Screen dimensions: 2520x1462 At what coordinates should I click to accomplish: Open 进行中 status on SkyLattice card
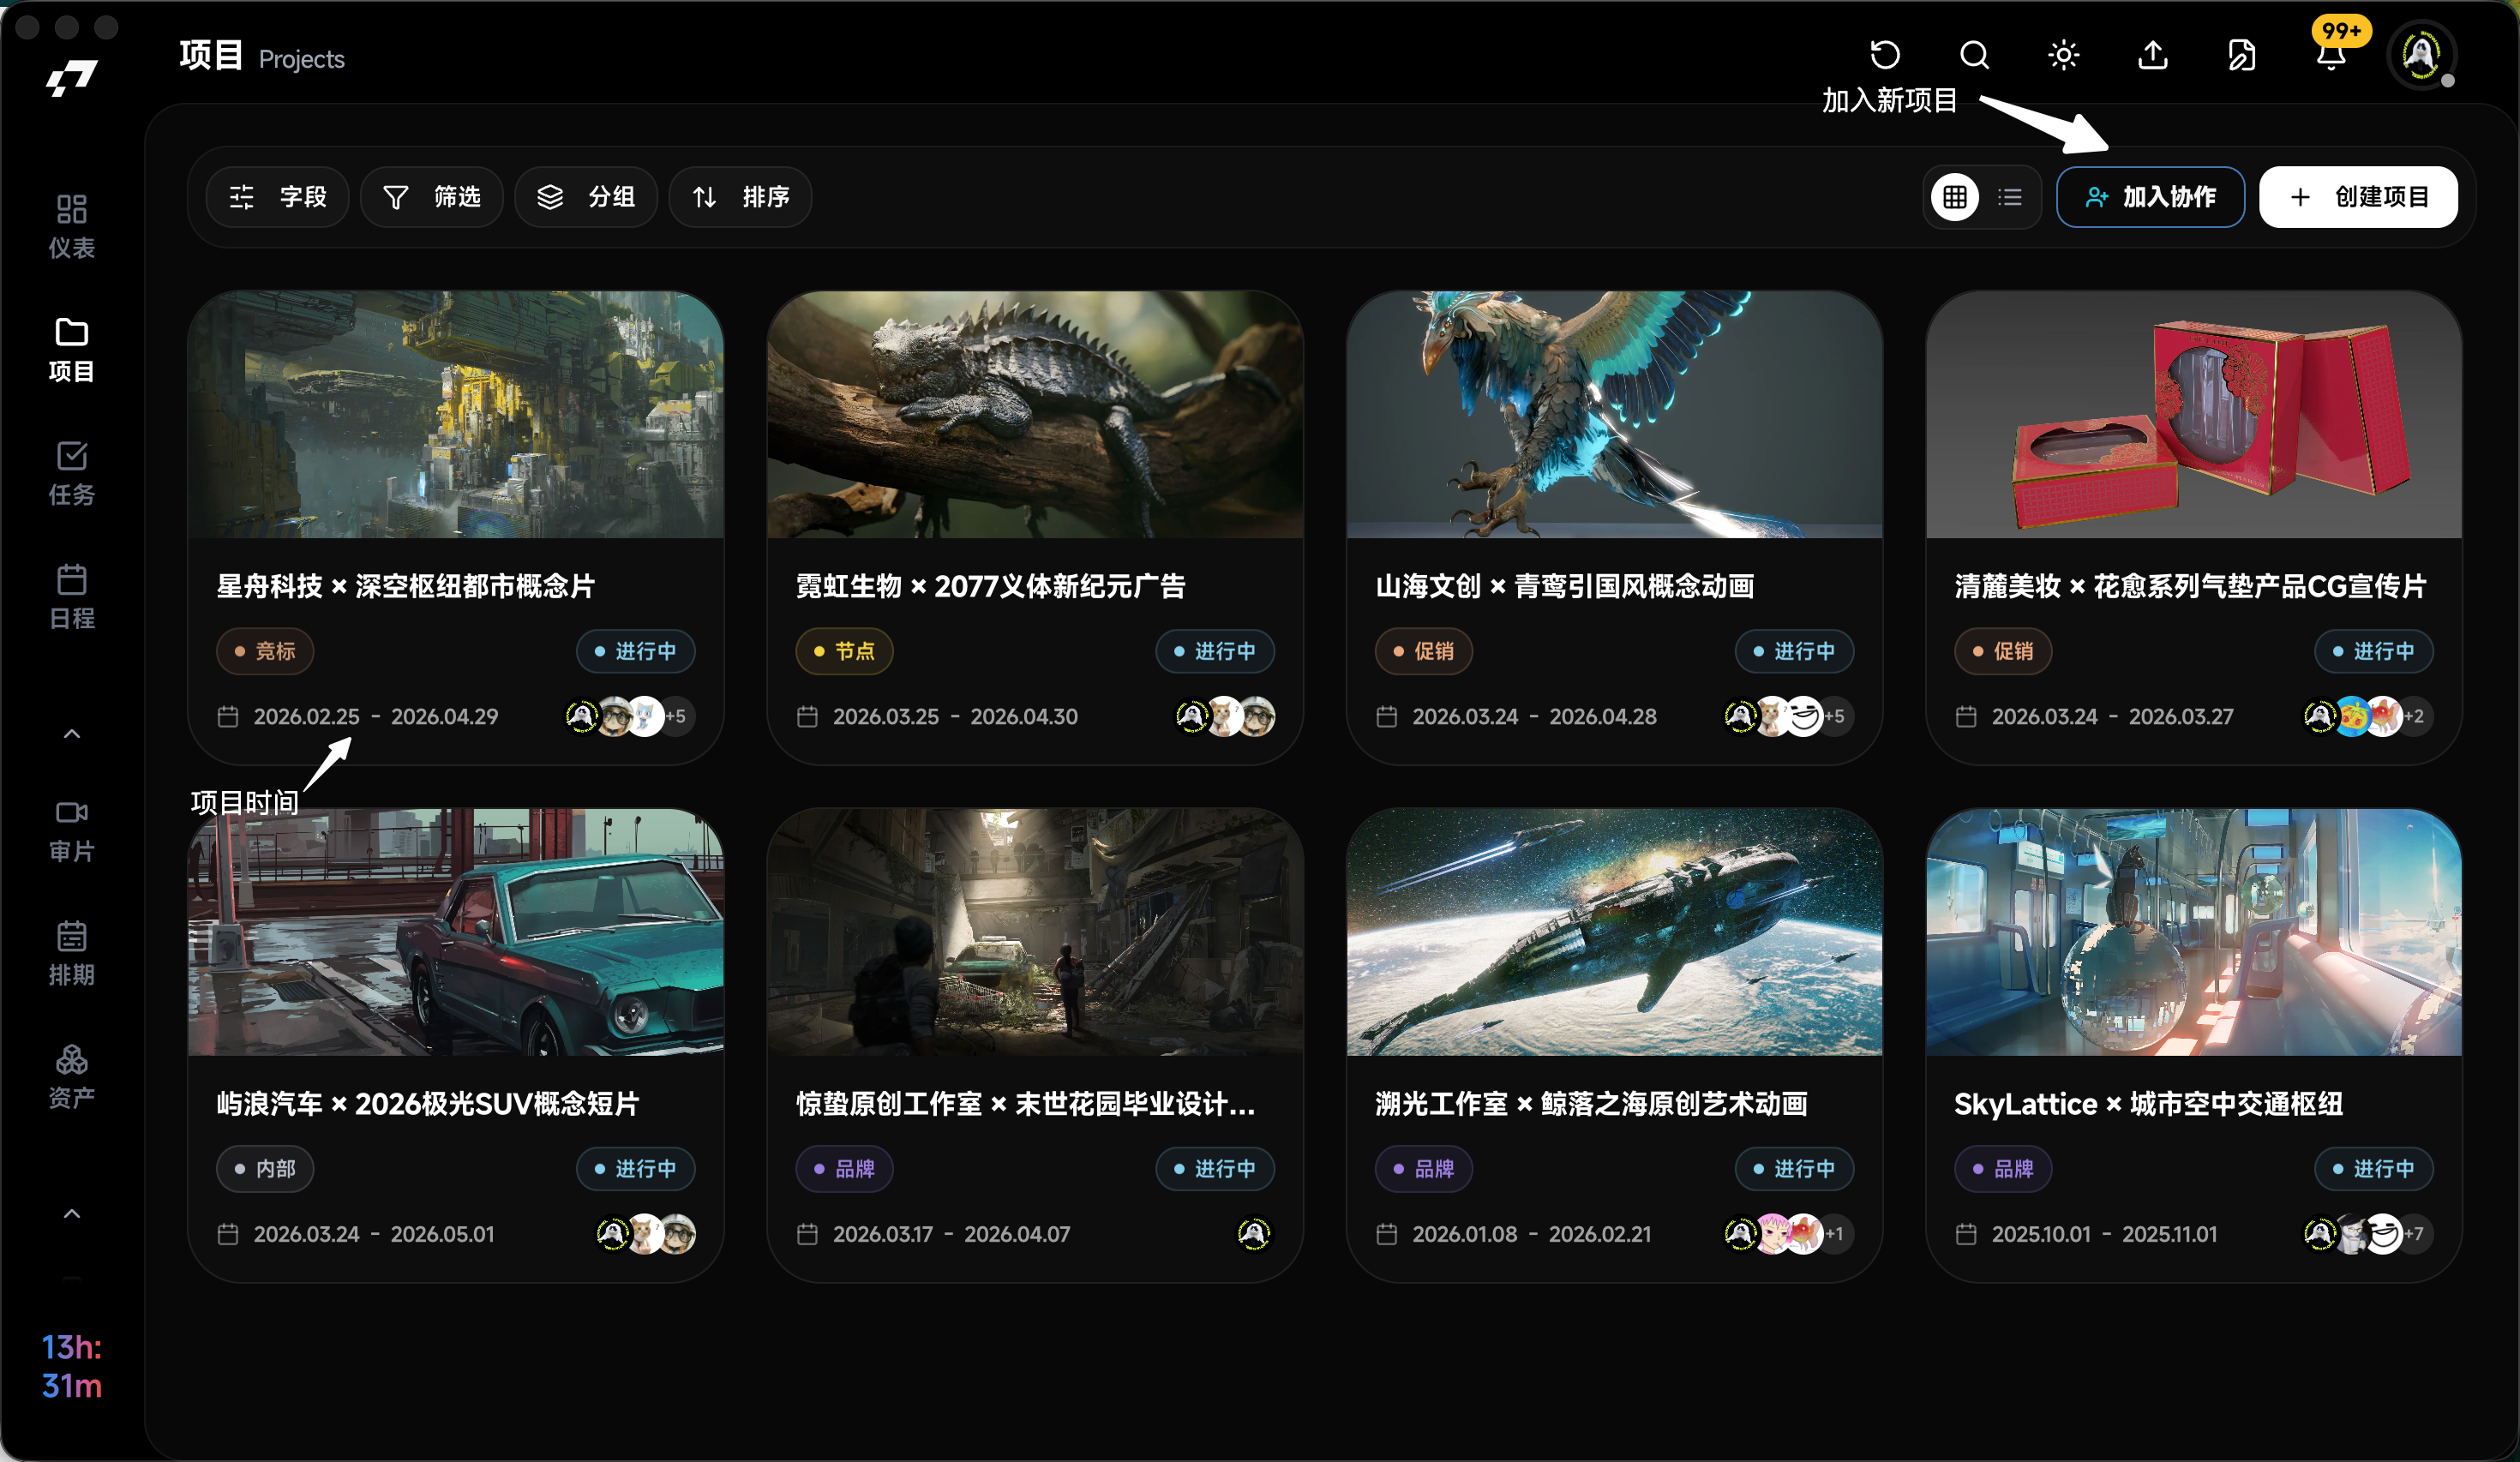tap(2373, 1169)
